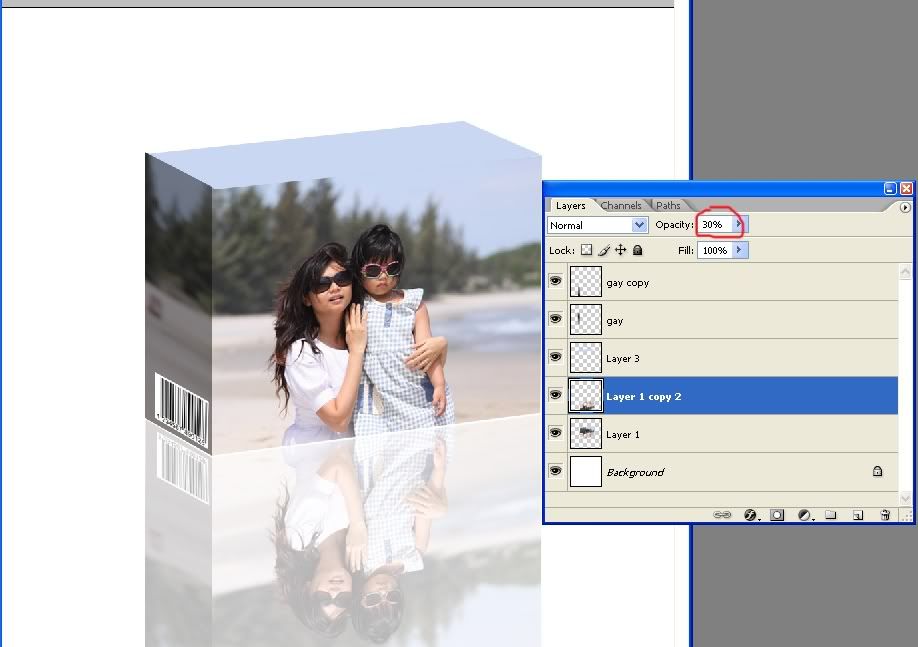
Task: Toggle the lock image pixels brush
Action: [x=604, y=251]
